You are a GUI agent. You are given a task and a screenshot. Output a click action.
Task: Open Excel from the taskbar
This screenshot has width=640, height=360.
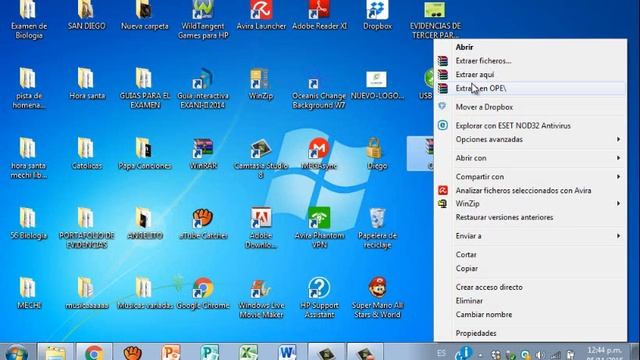pyautogui.click(x=249, y=352)
